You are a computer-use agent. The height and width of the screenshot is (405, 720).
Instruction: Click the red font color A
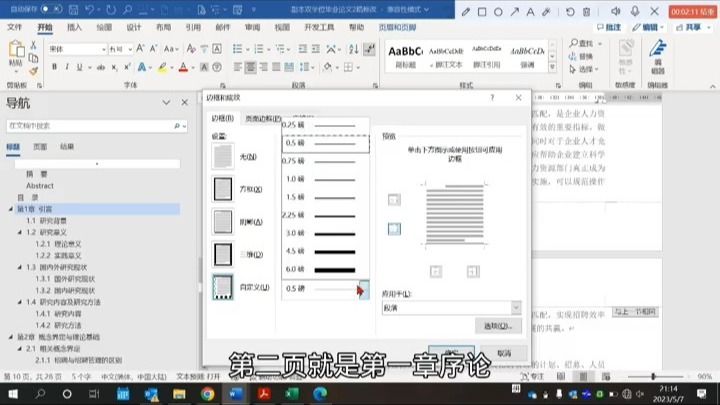183,68
